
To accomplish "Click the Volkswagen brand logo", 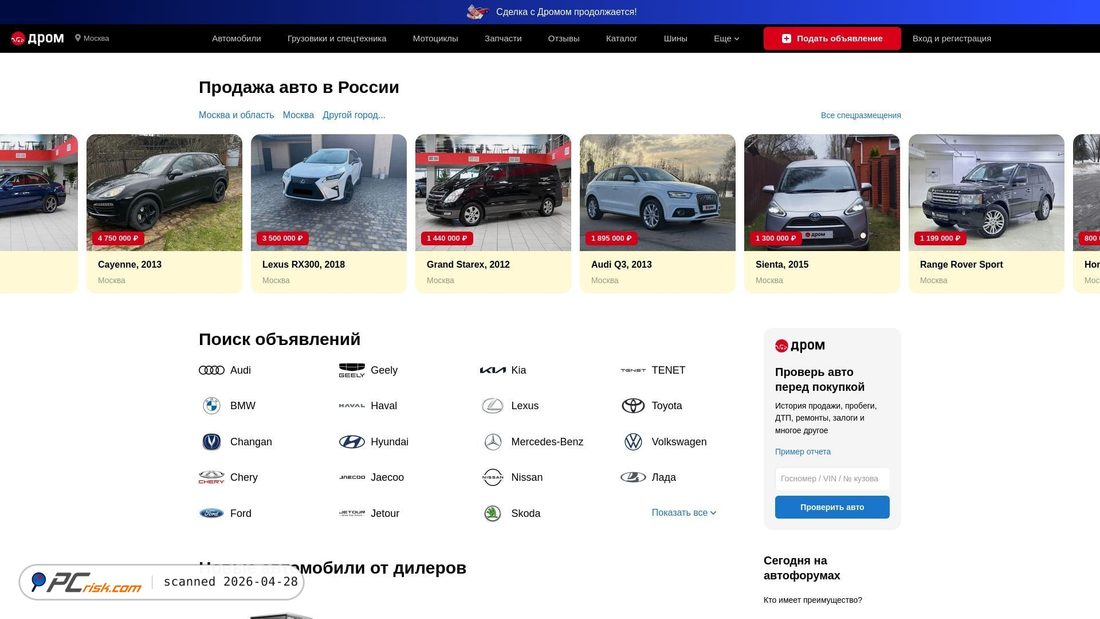I will click(633, 441).
